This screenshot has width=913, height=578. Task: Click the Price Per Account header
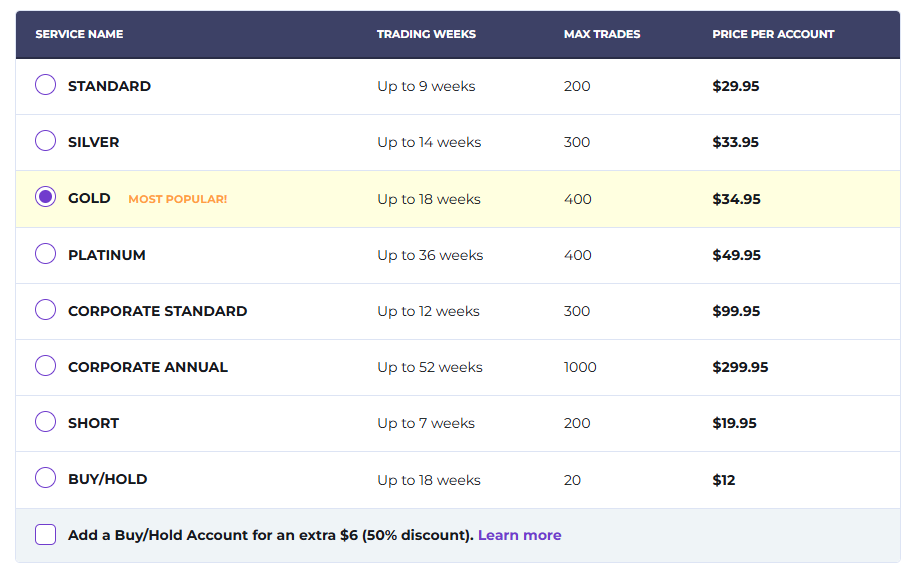(773, 34)
